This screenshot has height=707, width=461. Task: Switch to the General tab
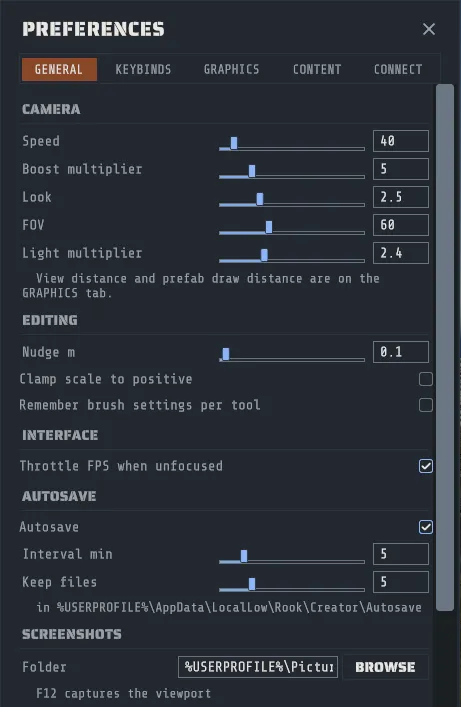pos(59,69)
